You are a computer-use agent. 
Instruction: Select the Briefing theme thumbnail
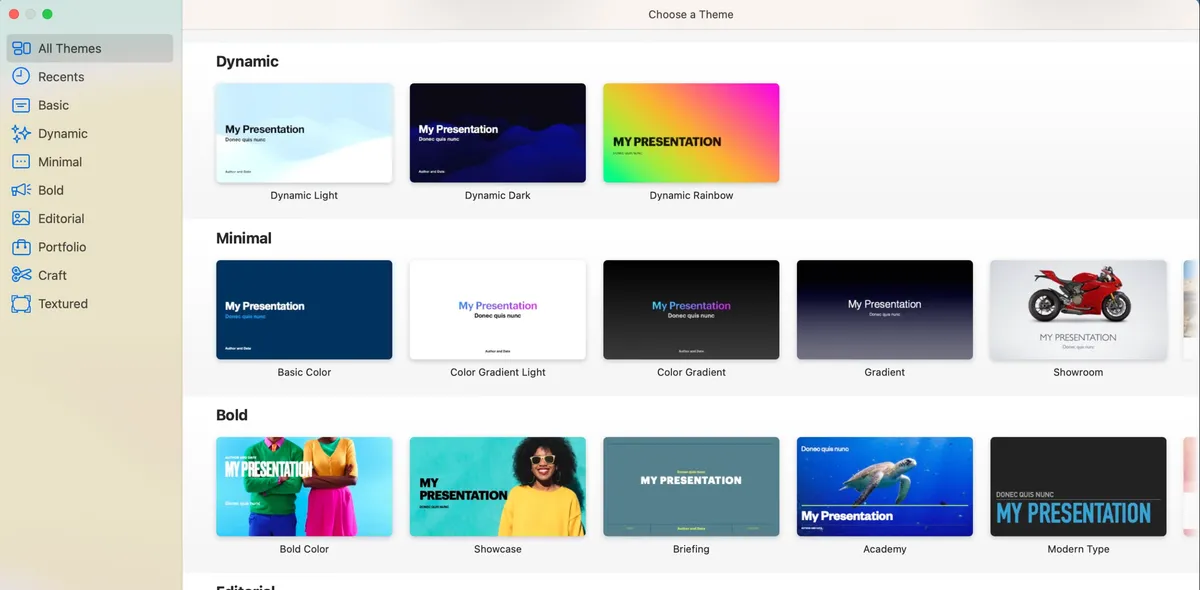(x=691, y=487)
